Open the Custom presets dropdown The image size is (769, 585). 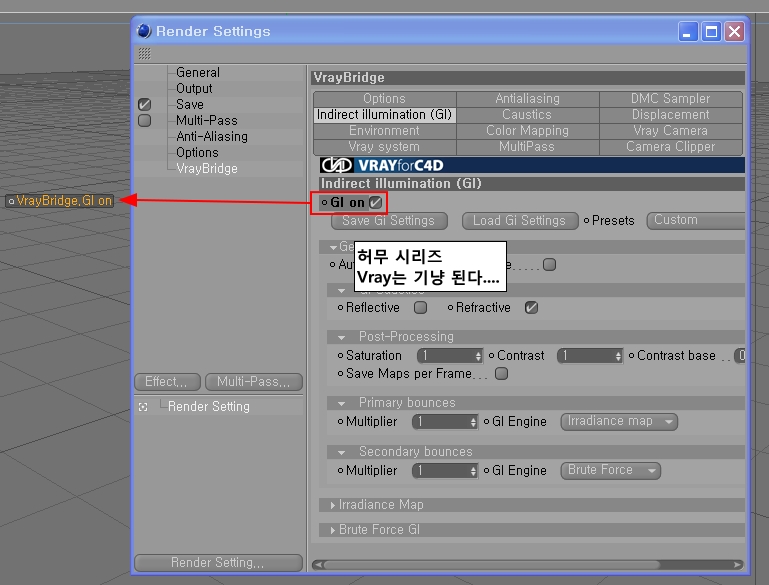(x=695, y=220)
